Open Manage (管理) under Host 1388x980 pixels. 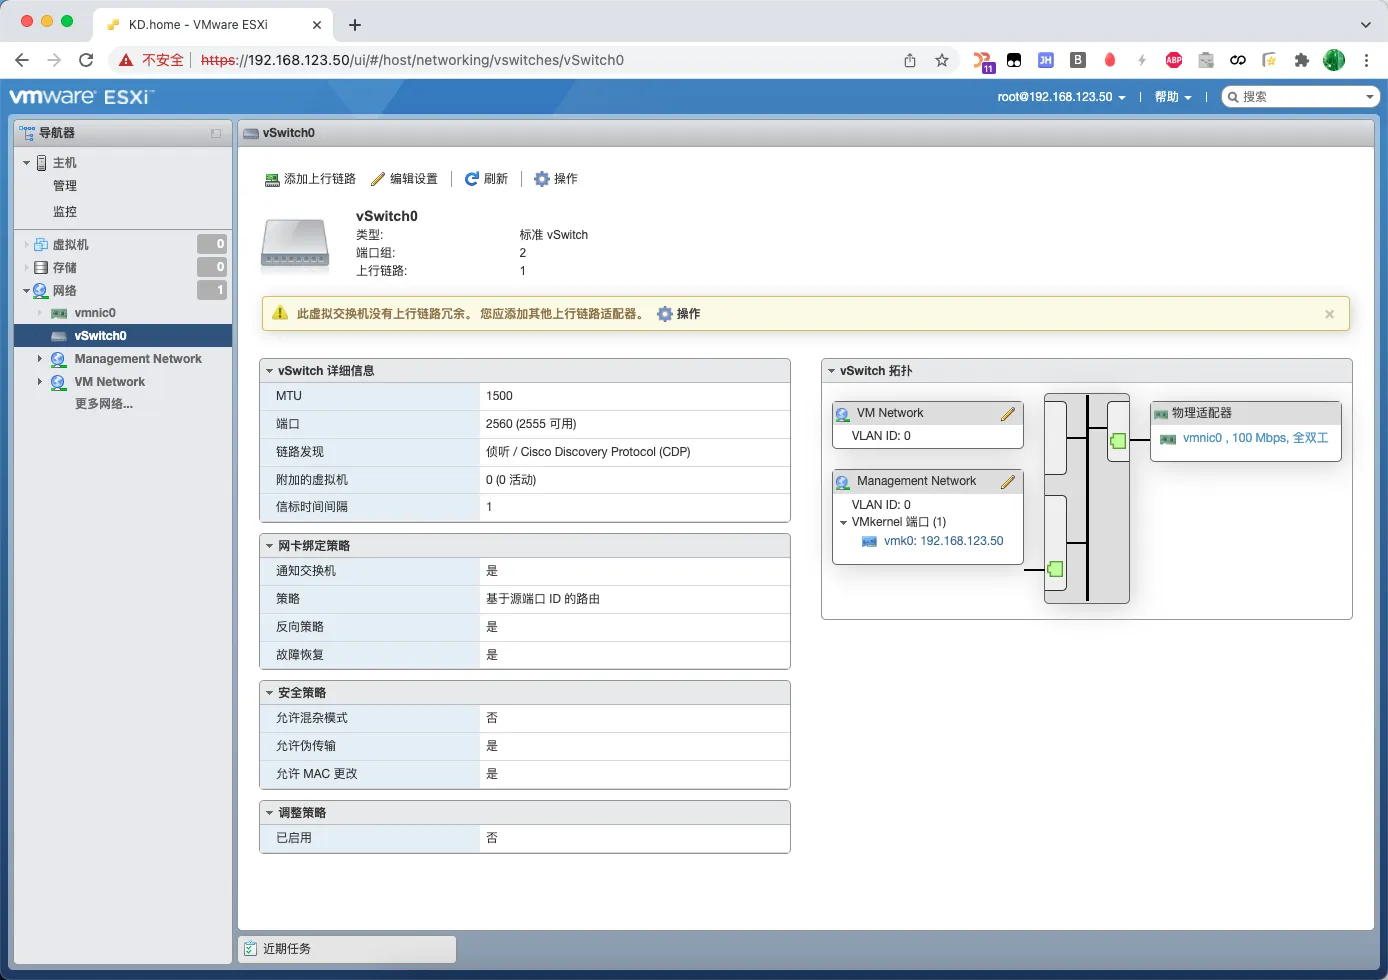[x=65, y=186]
